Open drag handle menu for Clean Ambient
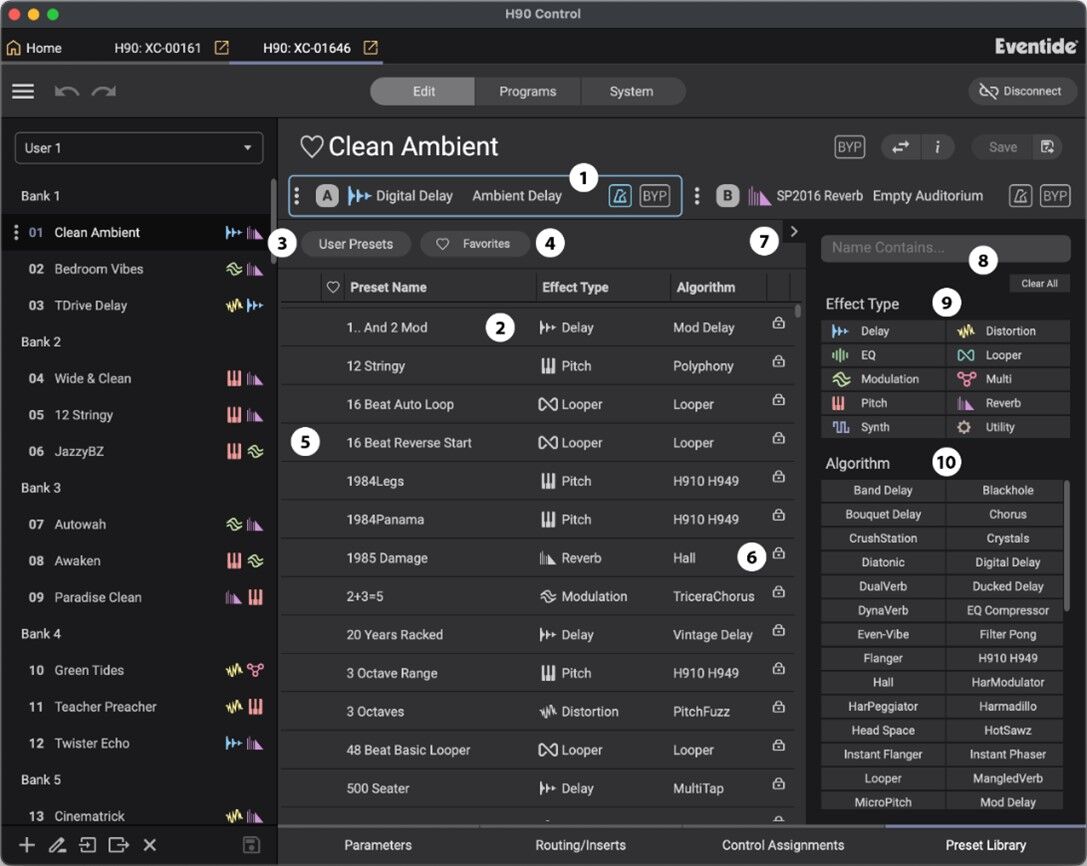The height and width of the screenshot is (866, 1087). tap(16, 233)
